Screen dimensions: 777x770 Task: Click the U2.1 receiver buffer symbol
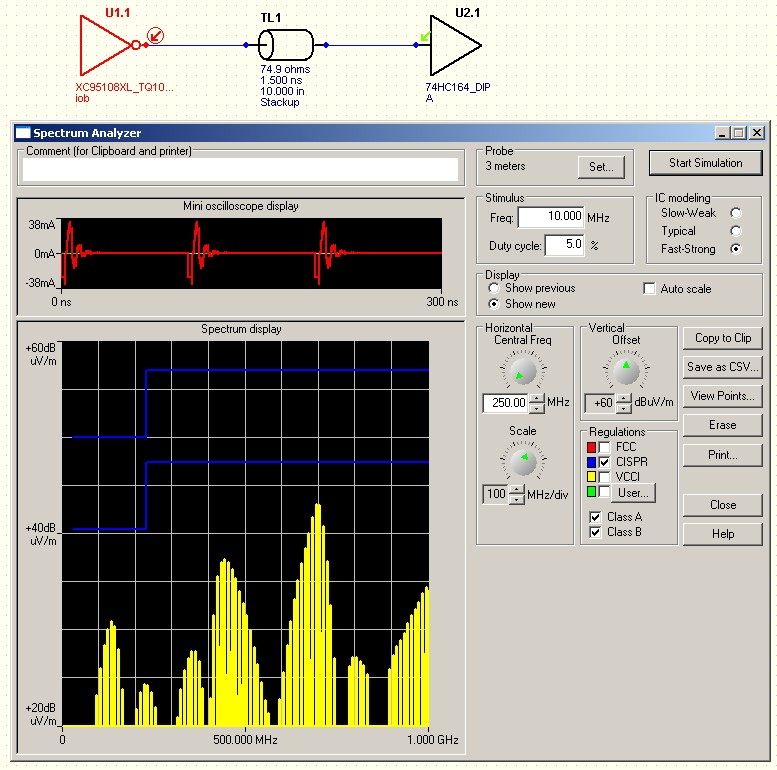(455, 45)
